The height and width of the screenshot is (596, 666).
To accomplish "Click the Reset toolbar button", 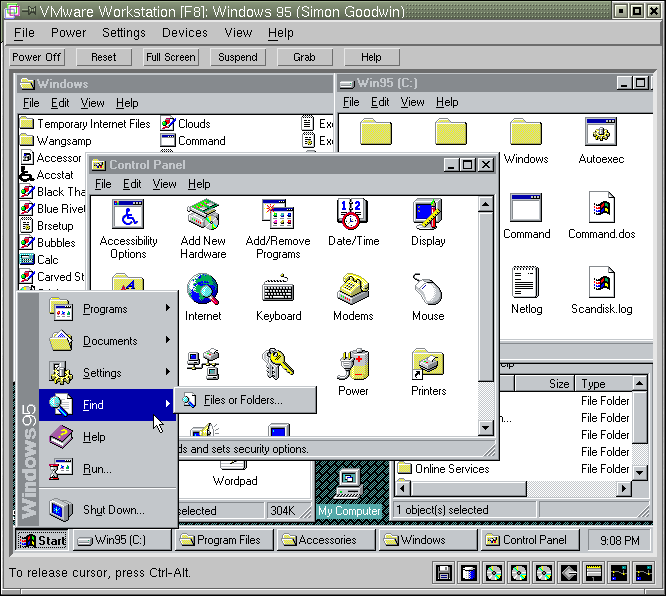I will [x=104, y=57].
